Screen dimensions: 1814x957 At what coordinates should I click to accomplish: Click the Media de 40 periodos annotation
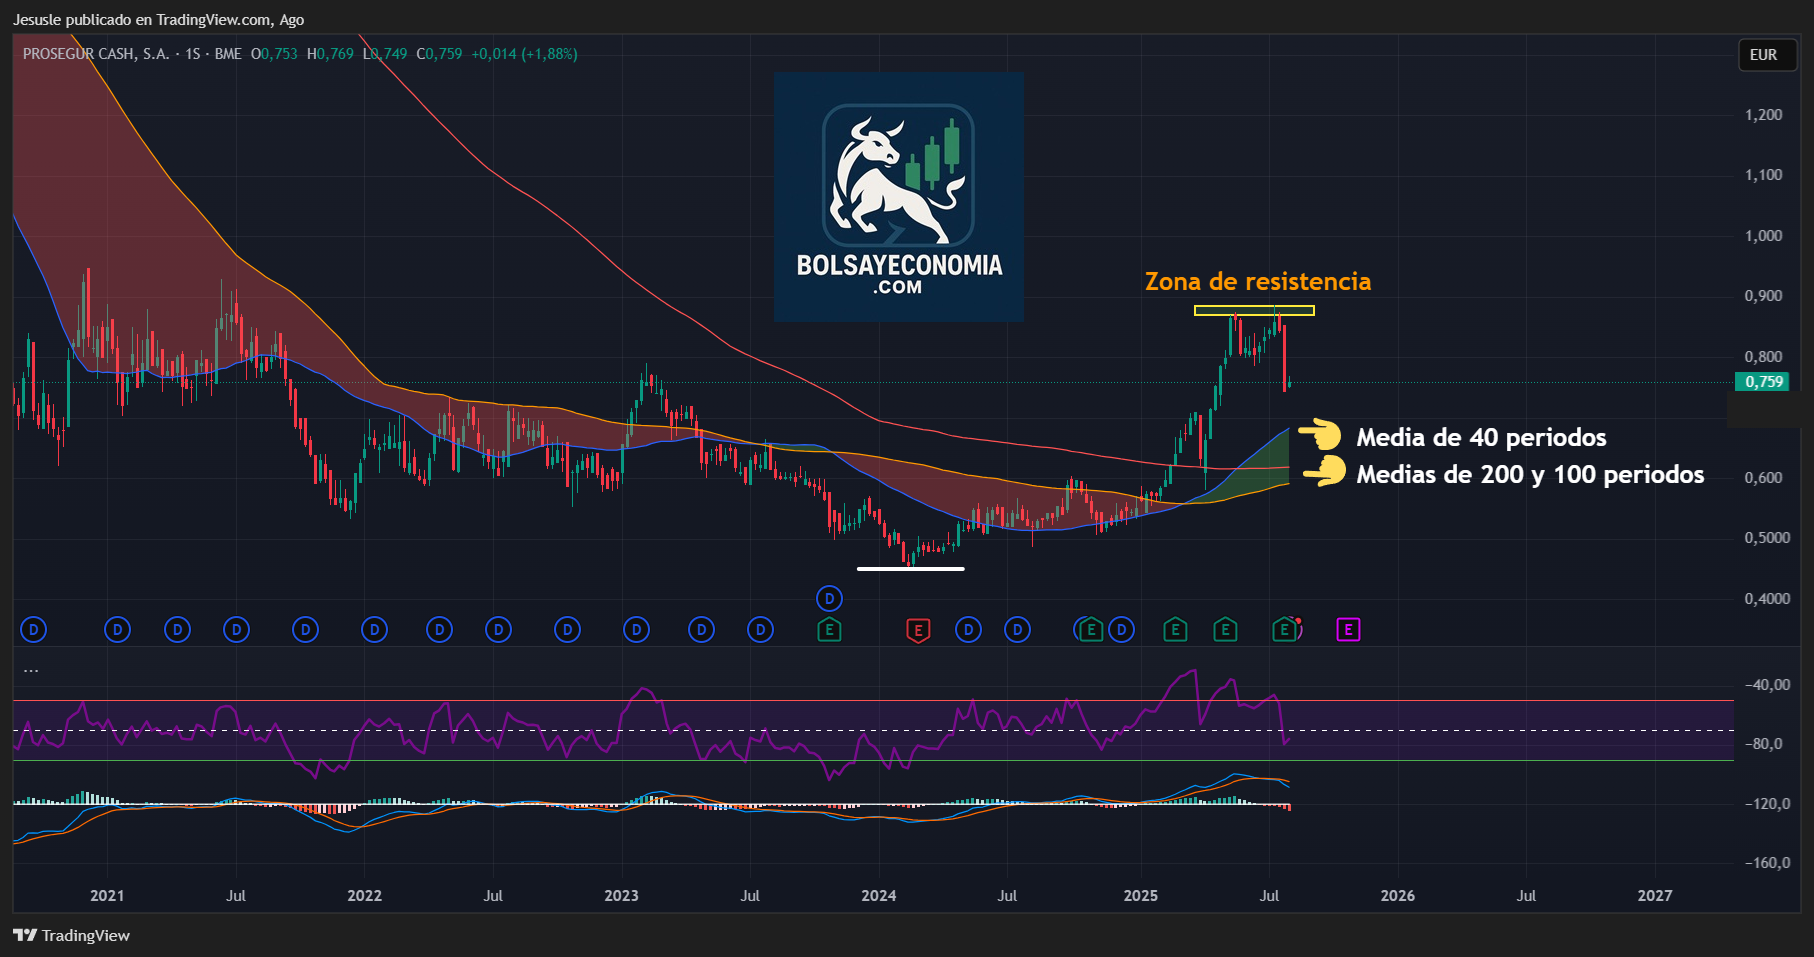pyautogui.click(x=1481, y=438)
